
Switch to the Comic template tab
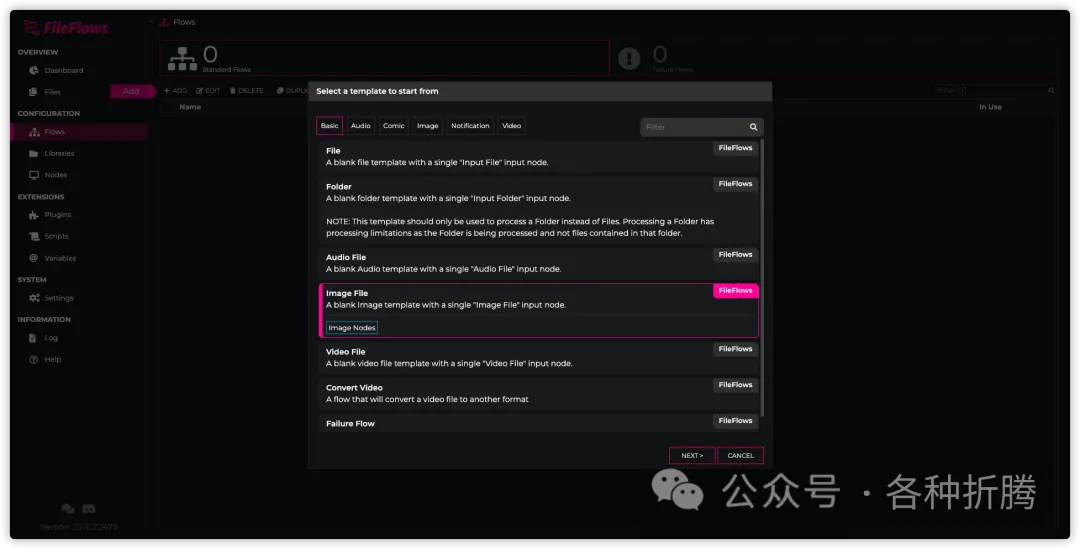pyautogui.click(x=393, y=125)
